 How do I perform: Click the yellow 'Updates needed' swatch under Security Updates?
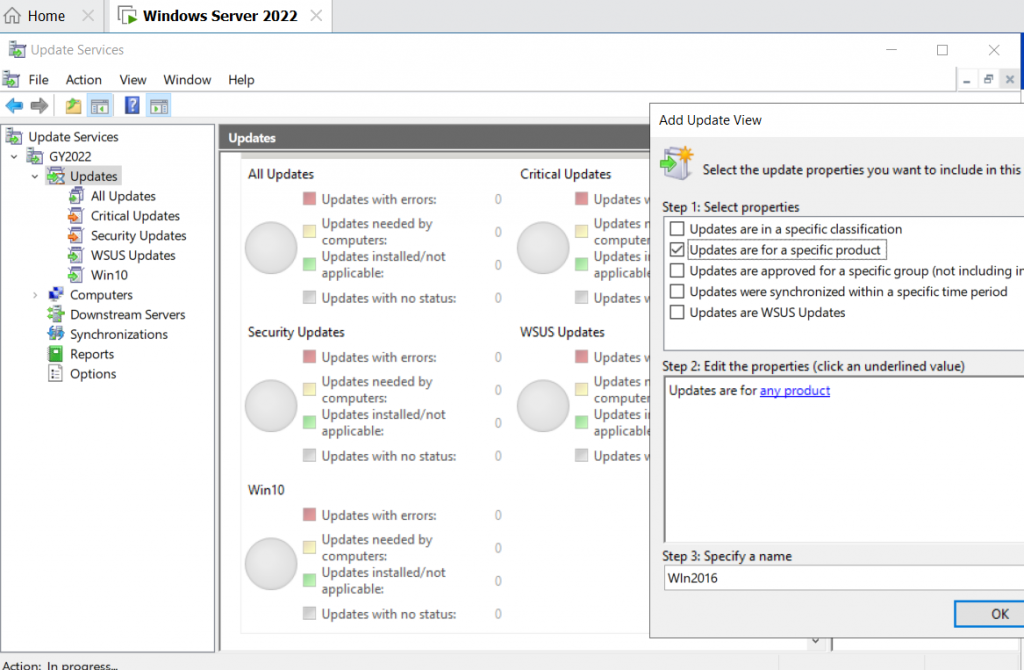click(x=310, y=389)
